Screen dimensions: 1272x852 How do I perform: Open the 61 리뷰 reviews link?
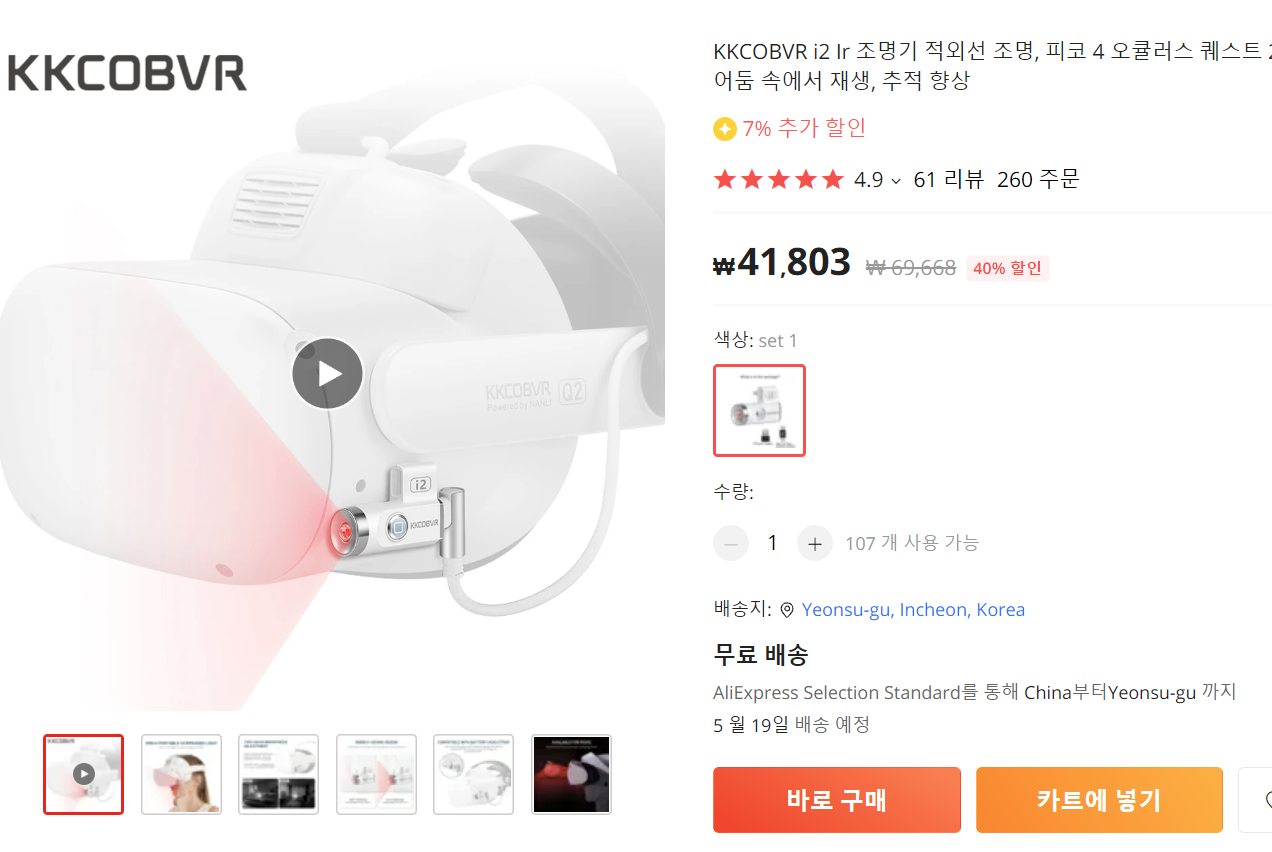(949, 180)
